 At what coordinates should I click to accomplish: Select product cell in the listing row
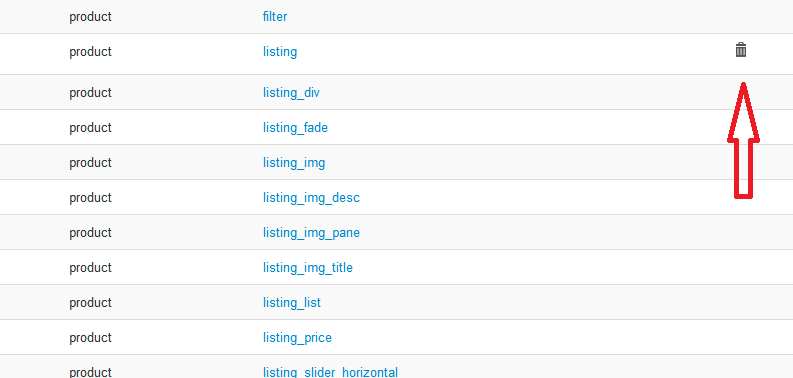pyautogui.click(x=90, y=52)
